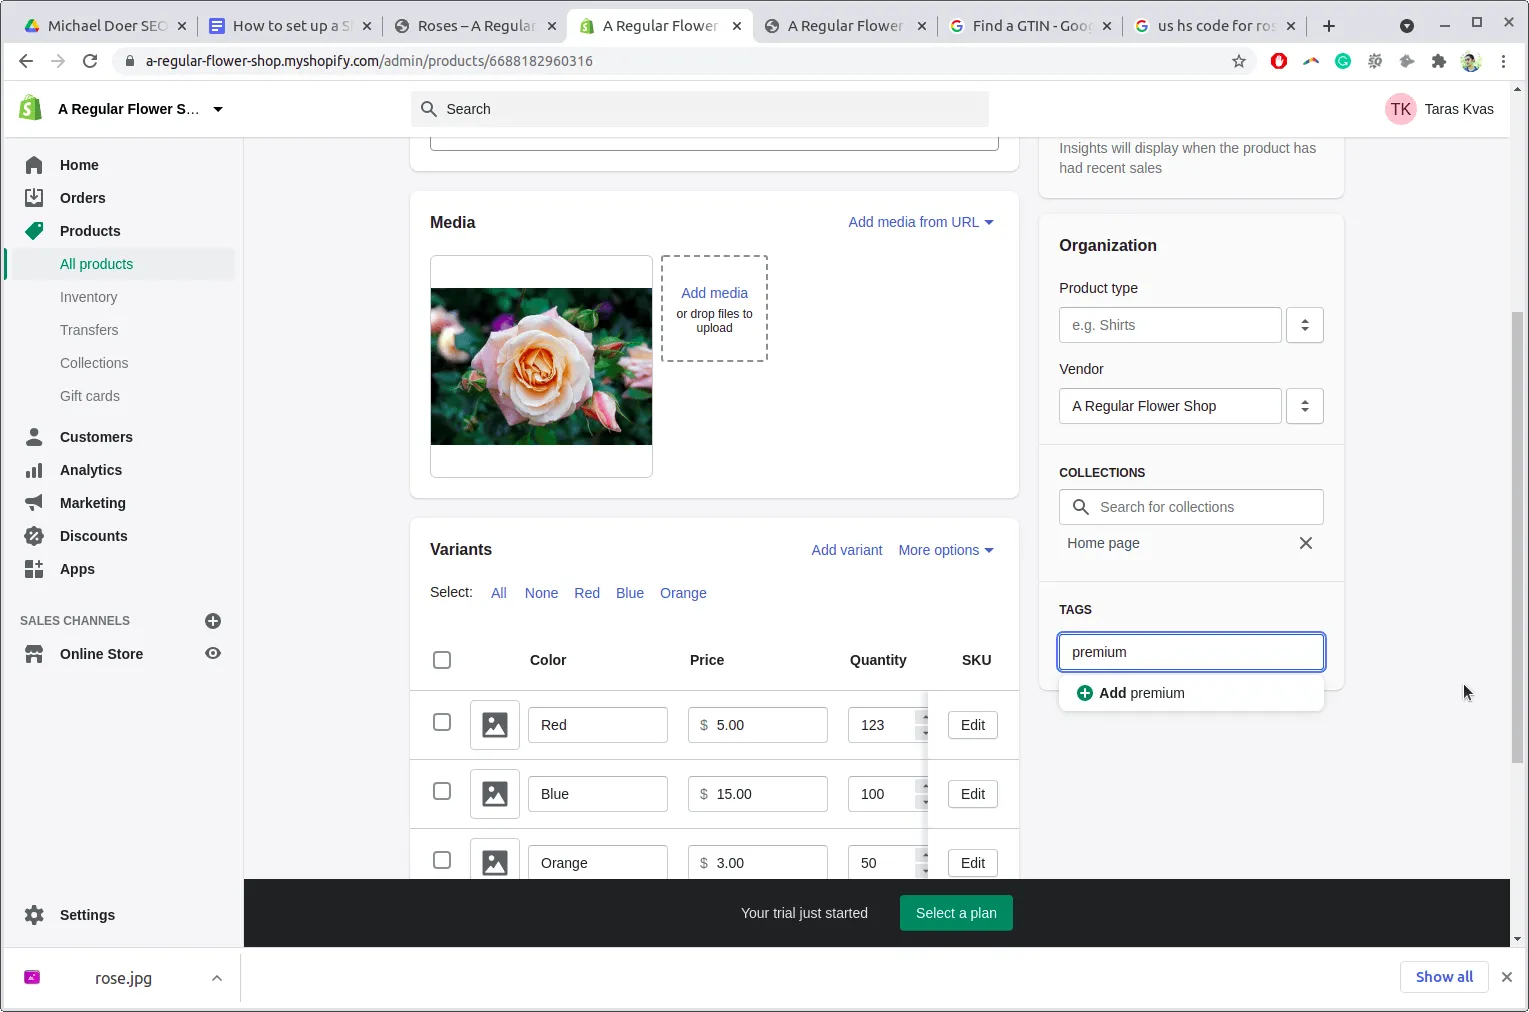Open Orders via its inbox icon
The height and width of the screenshot is (1012, 1529).
(x=34, y=198)
